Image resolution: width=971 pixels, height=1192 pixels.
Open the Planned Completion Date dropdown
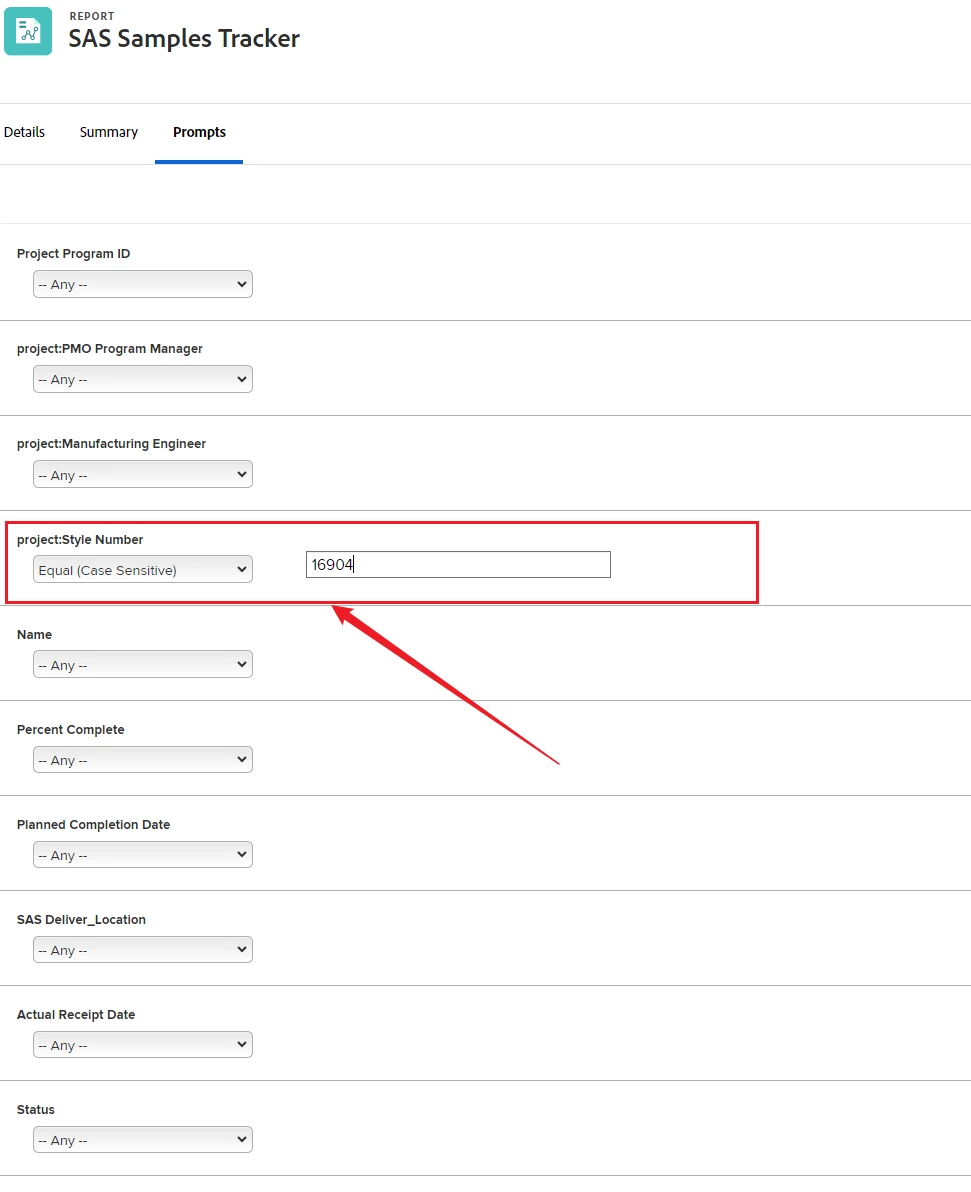[143, 854]
